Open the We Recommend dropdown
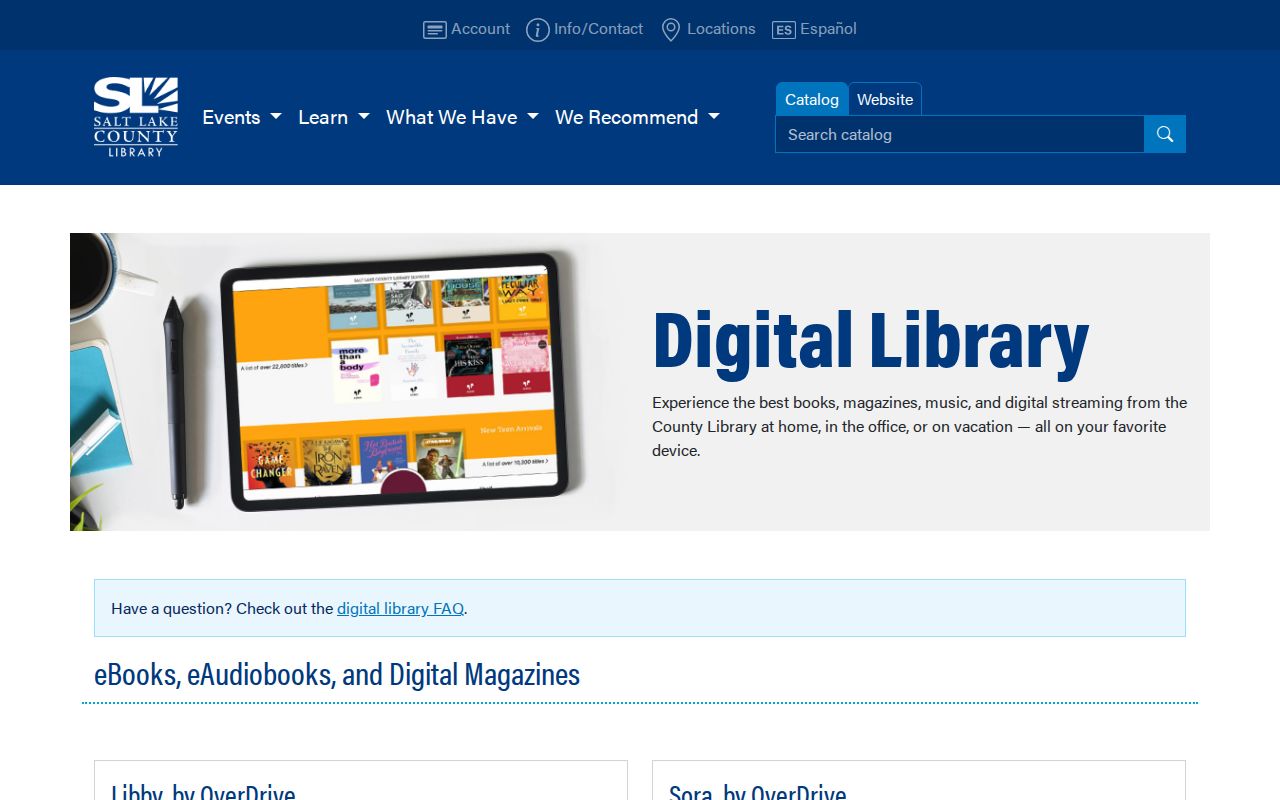The width and height of the screenshot is (1280, 800). pyautogui.click(x=637, y=117)
